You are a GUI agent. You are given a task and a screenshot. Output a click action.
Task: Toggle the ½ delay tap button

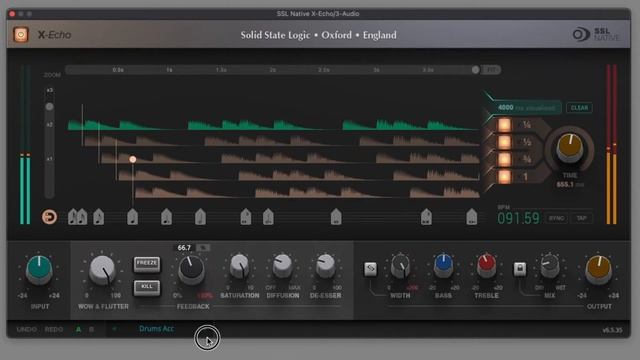(x=504, y=142)
